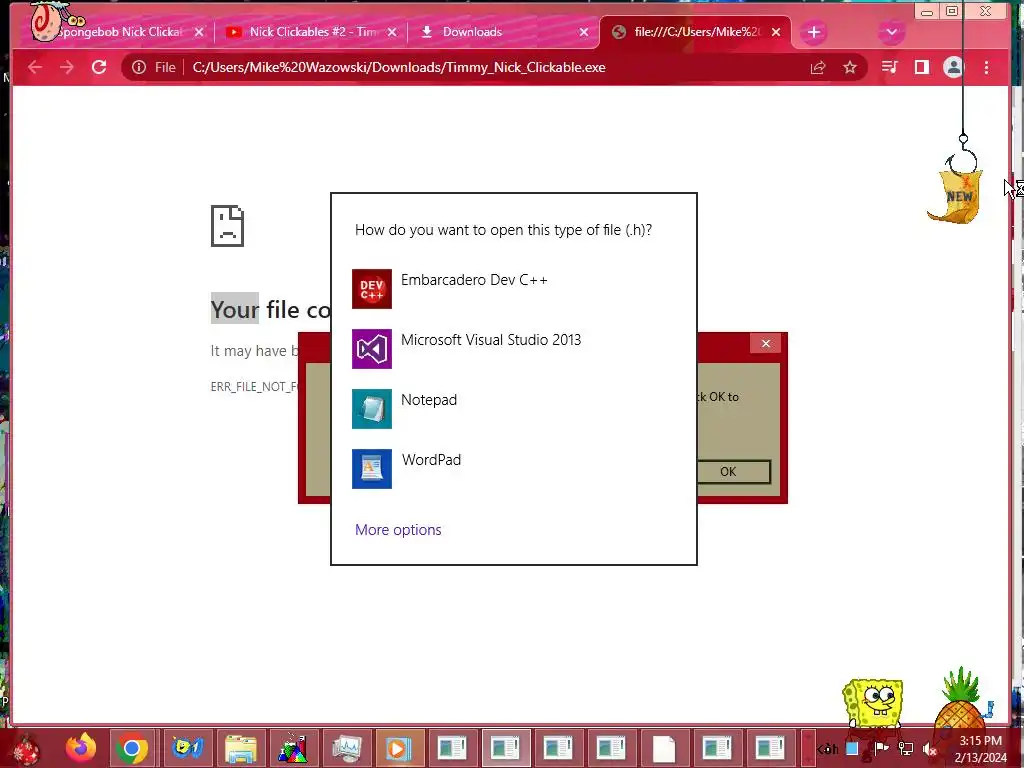Click the highlighted word Your in heading
The width and height of the screenshot is (1024, 768).
pyautogui.click(x=234, y=309)
